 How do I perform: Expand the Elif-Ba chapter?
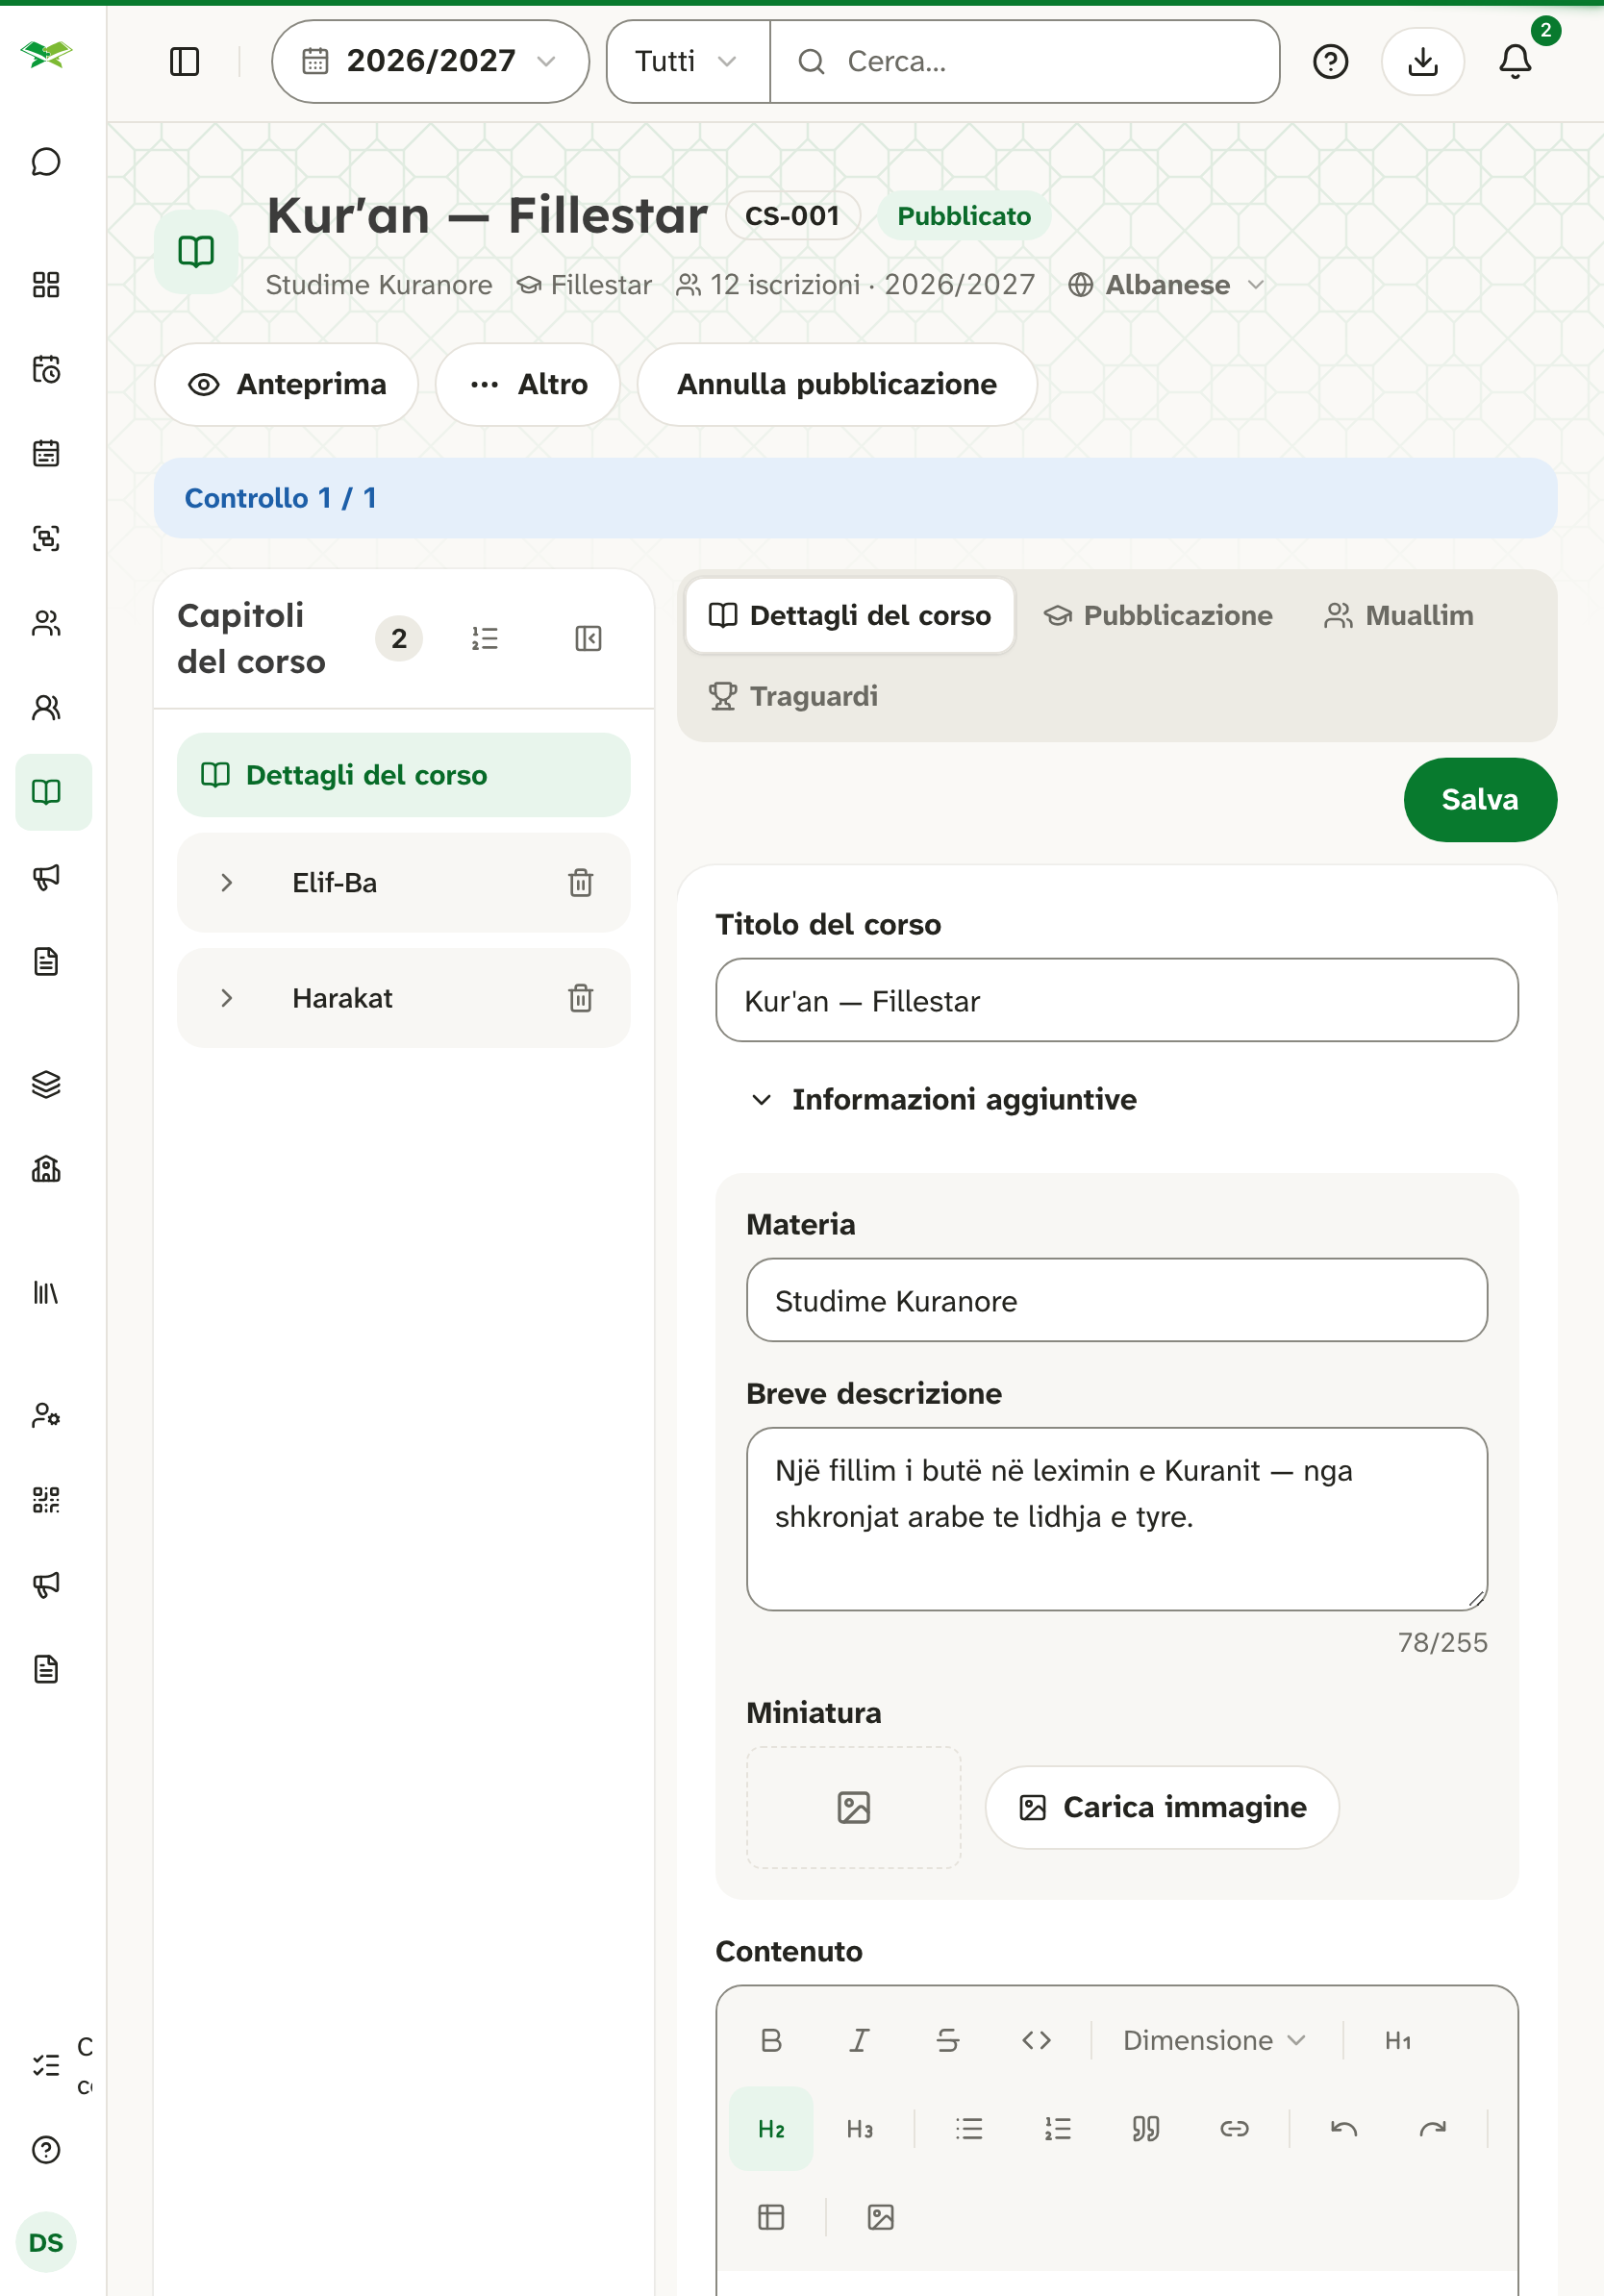227,883
